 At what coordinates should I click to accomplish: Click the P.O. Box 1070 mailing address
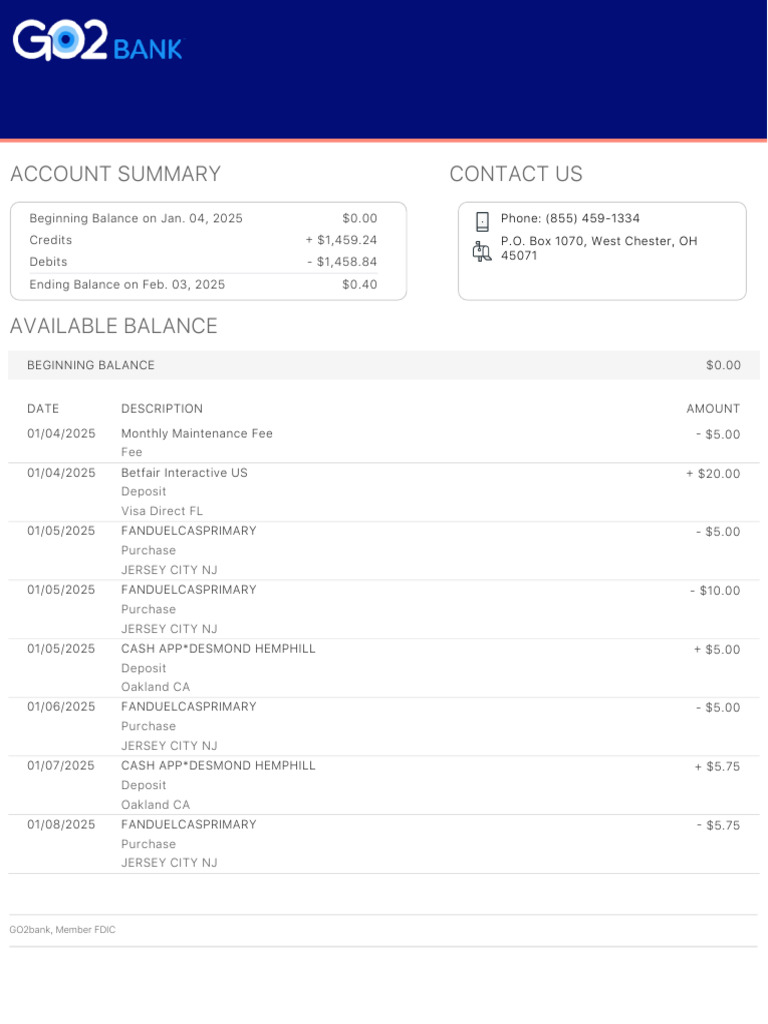[598, 248]
